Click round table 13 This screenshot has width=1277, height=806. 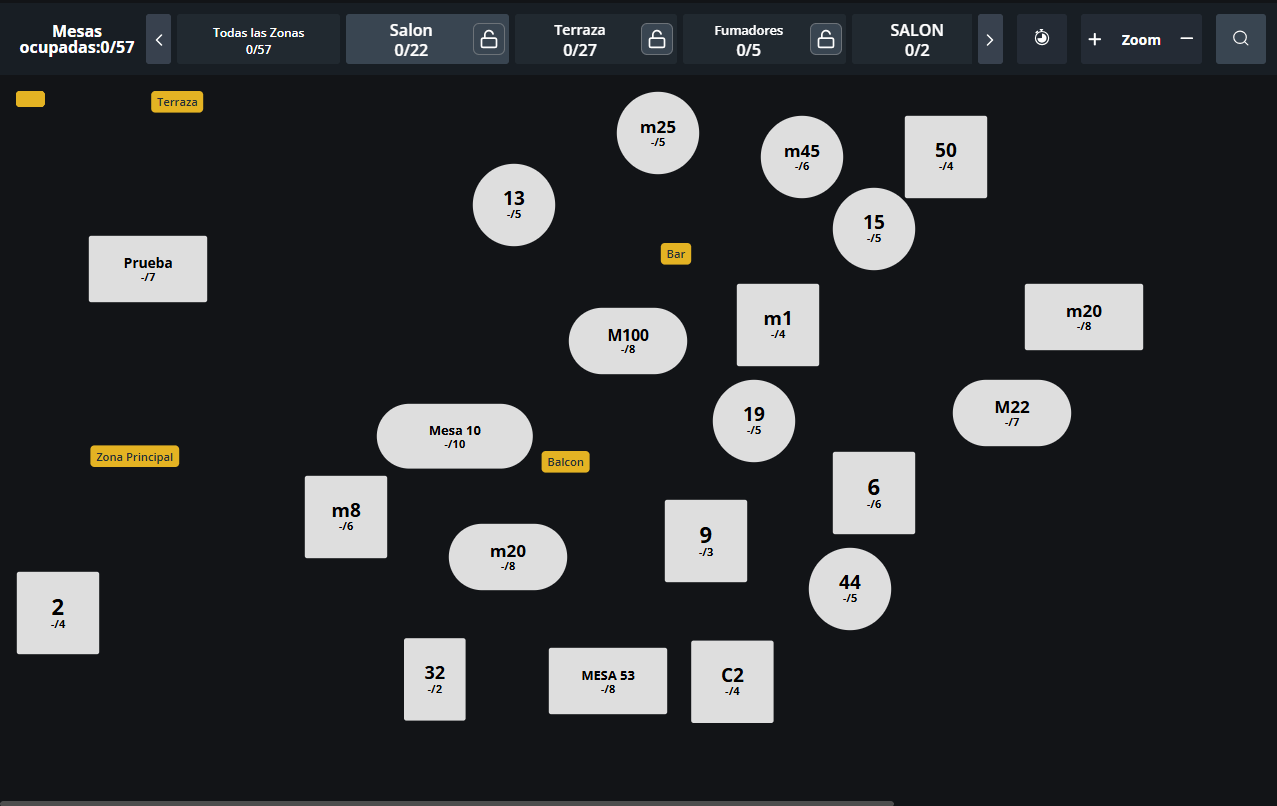[x=514, y=205]
